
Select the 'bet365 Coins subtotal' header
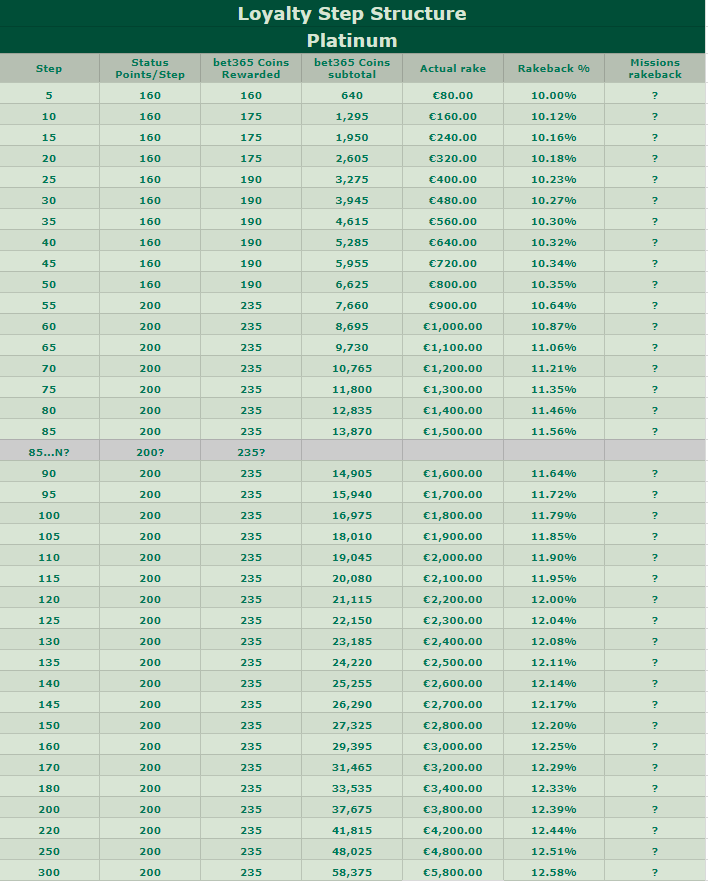click(x=352, y=69)
